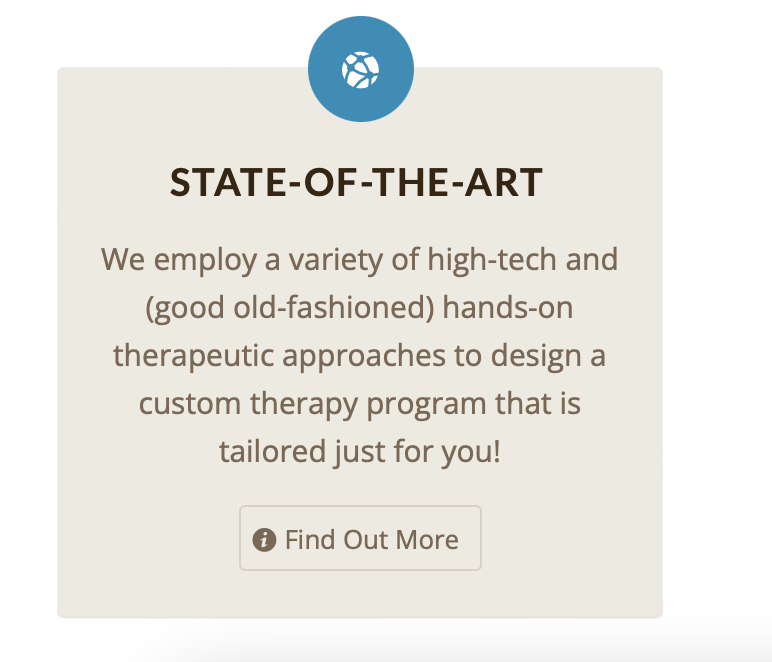Click the word "Find" on the button

pyautogui.click(x=309, y=540)
